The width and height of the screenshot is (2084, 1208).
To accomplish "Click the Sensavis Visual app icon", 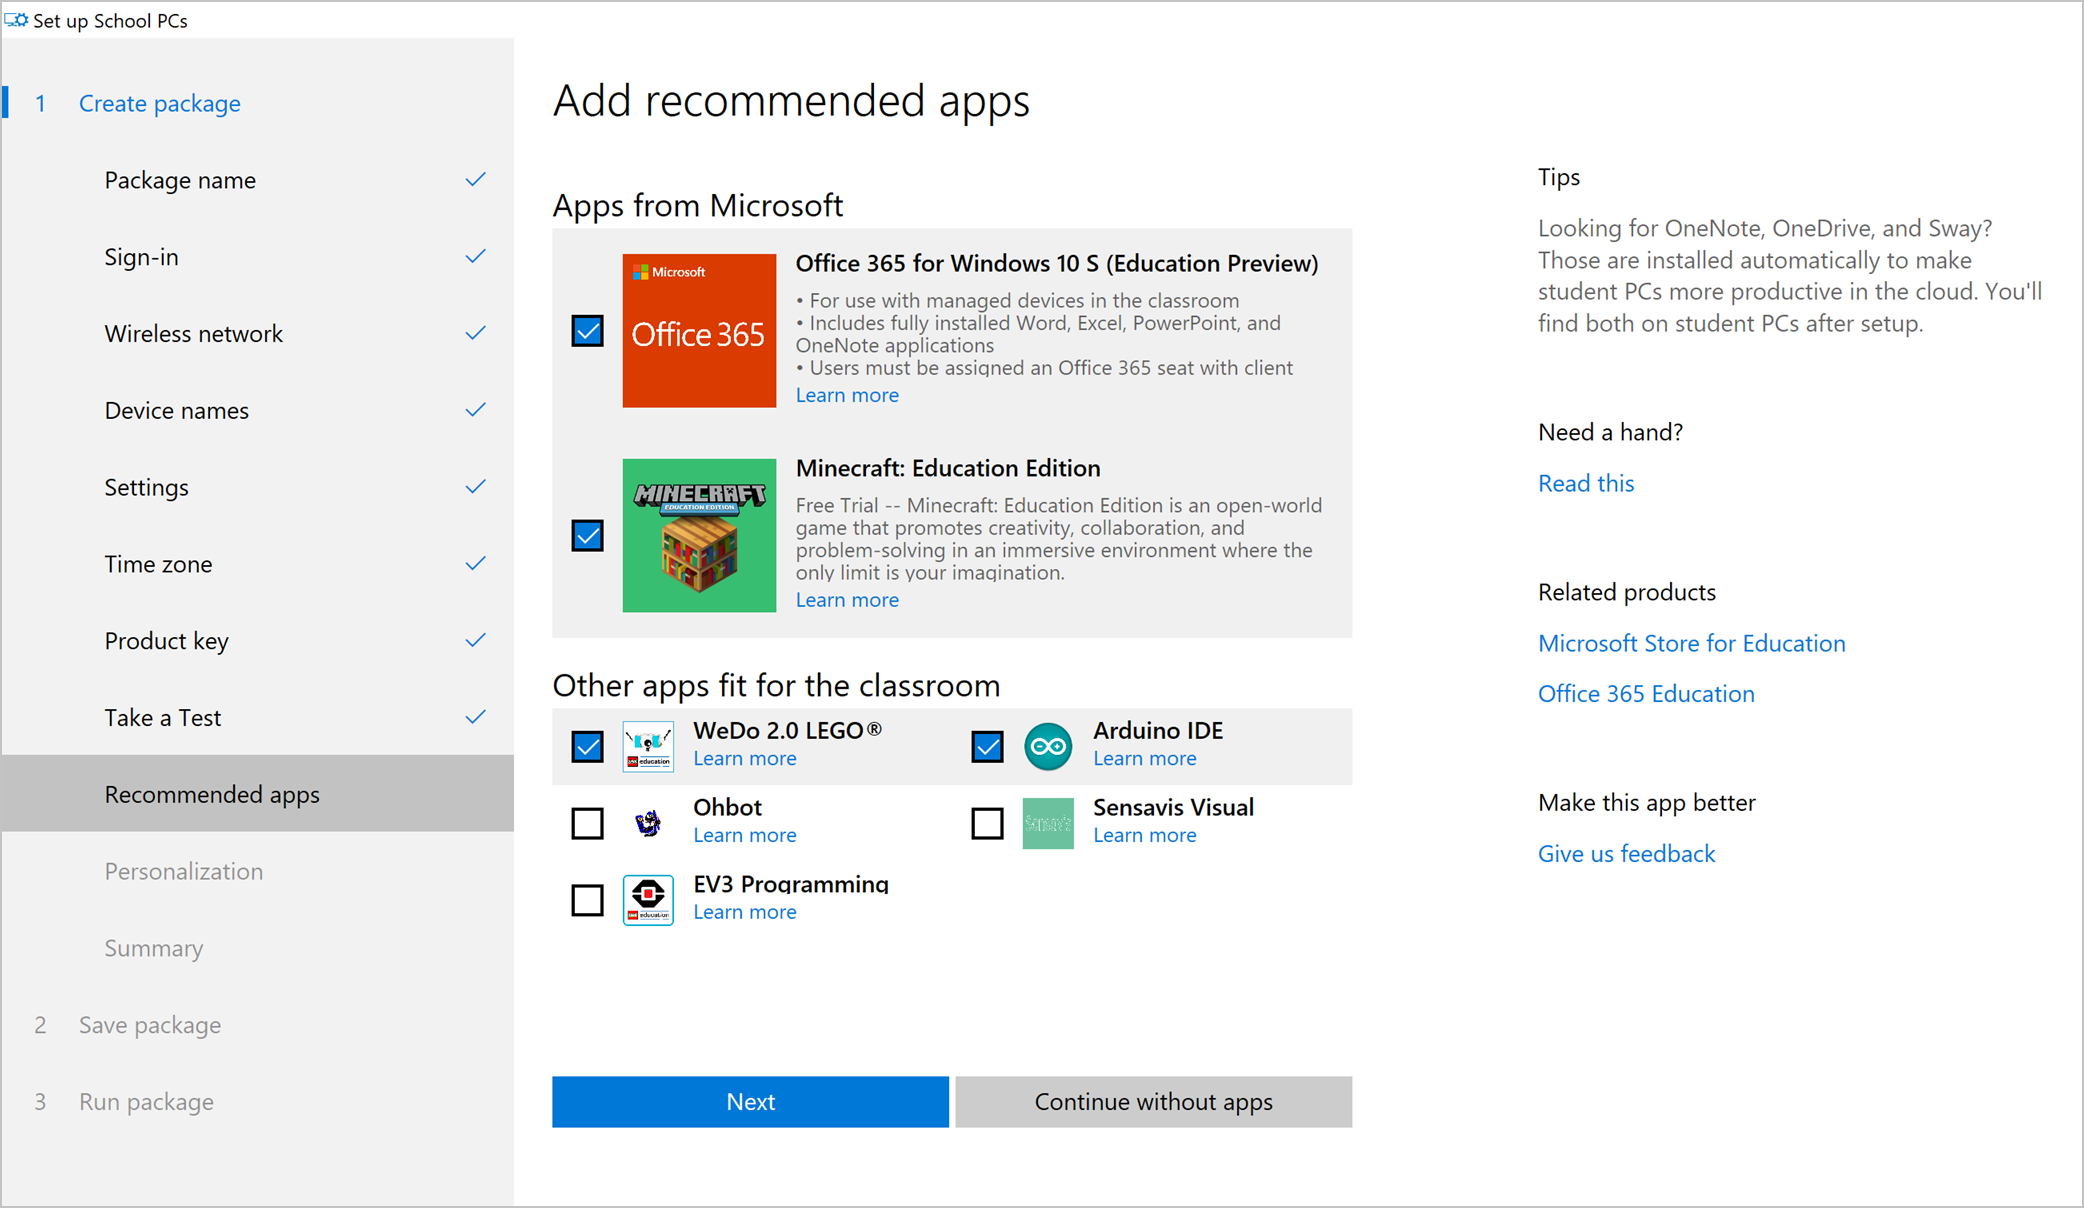I will pyautogui.click(x=1048, y=823).
